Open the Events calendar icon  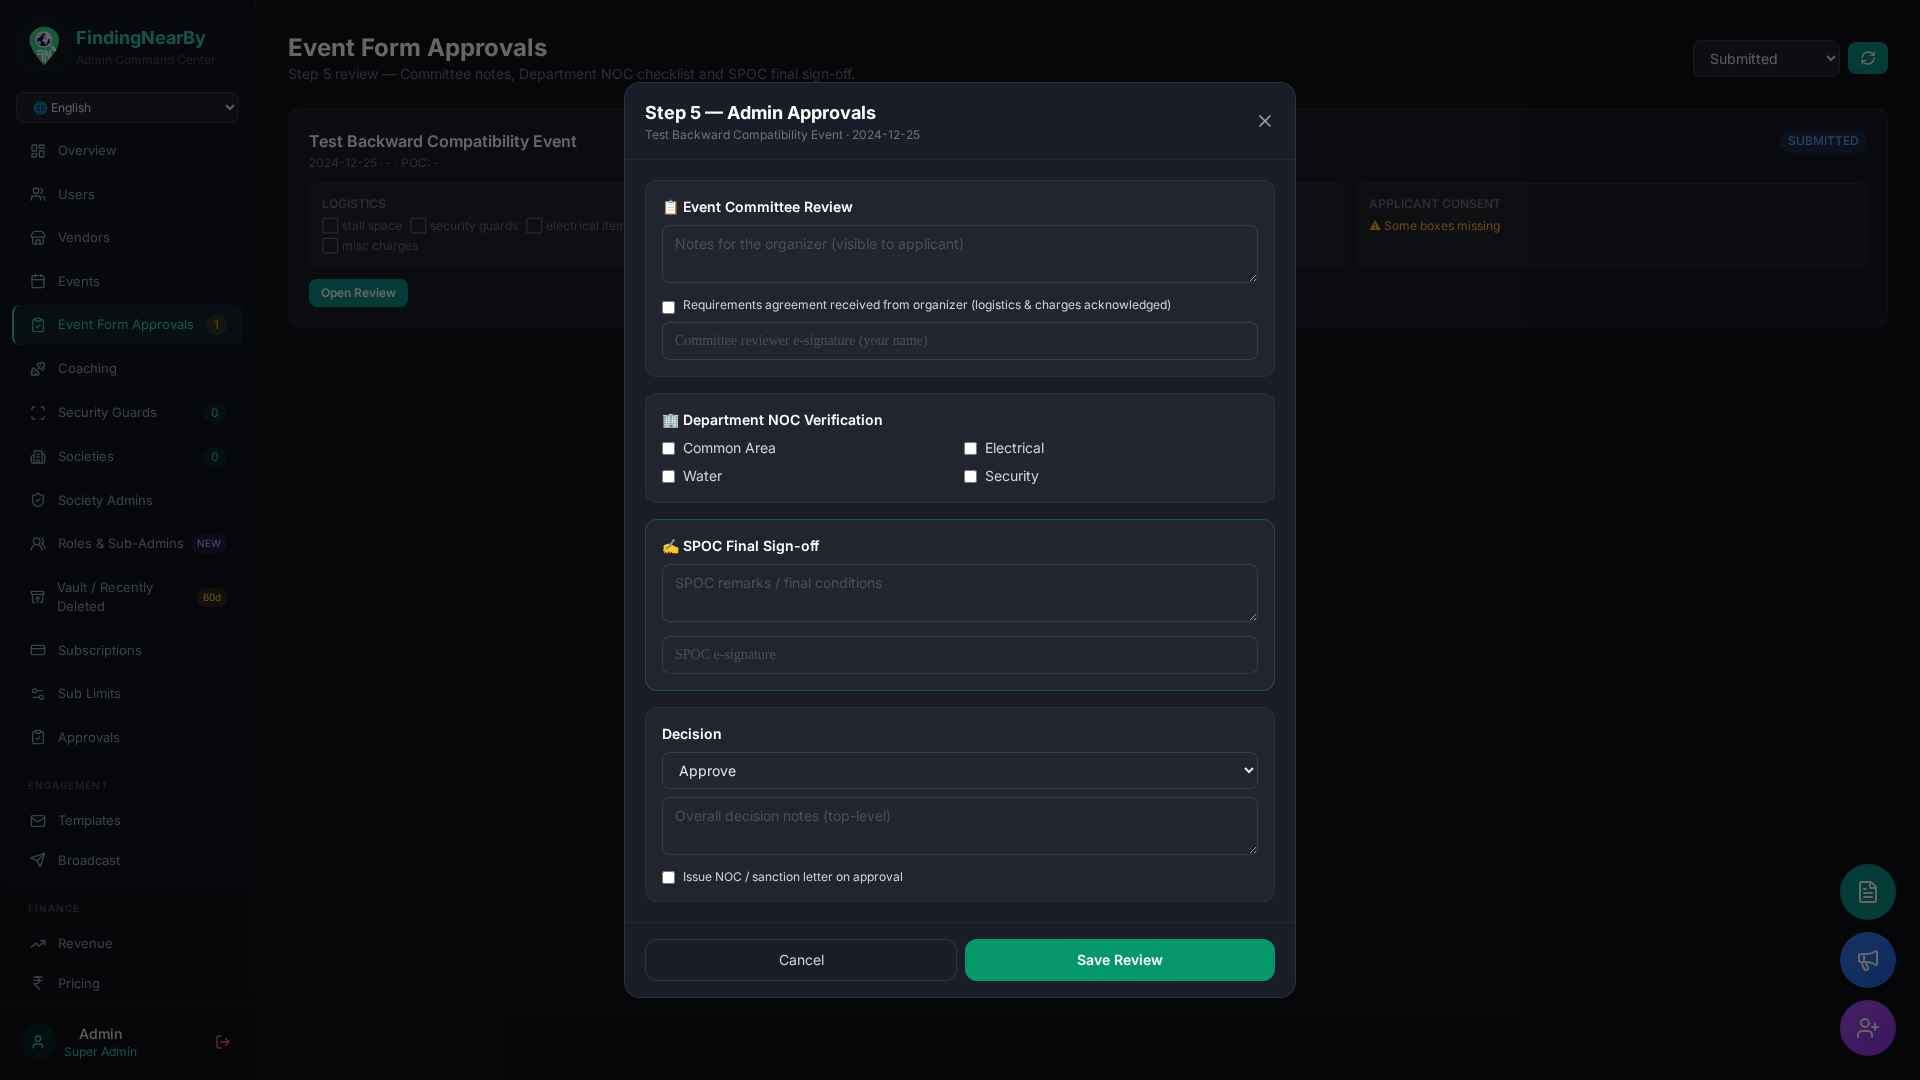coord(37,281)
